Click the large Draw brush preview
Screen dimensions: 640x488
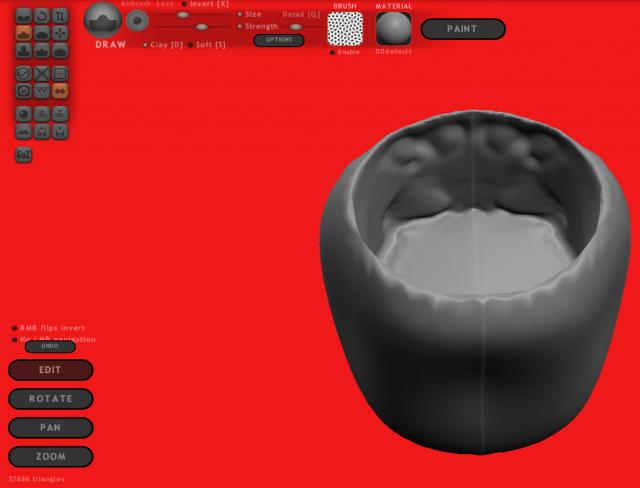102,19
